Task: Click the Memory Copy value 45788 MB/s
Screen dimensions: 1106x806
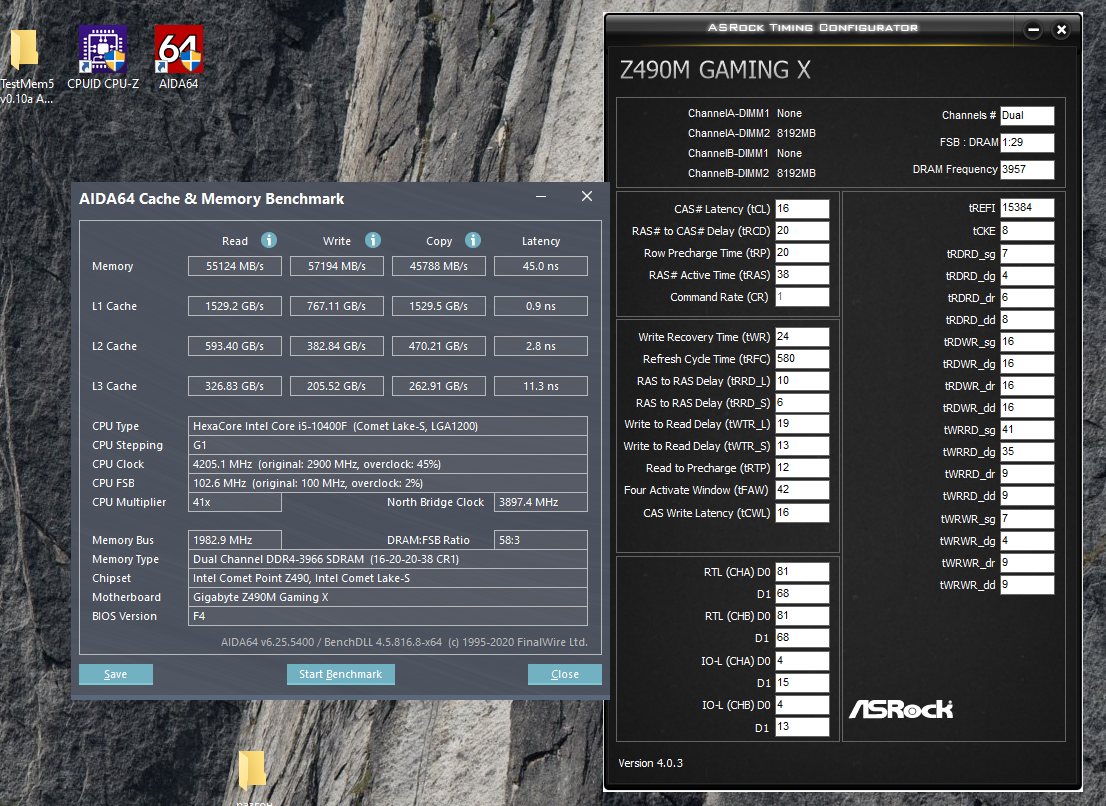Action: point(439,266)
